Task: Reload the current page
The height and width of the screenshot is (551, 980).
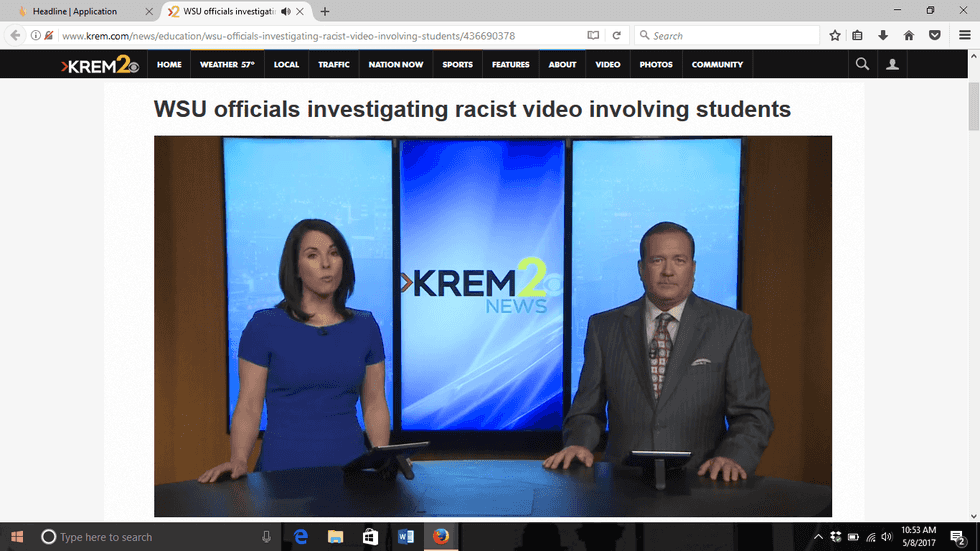Action: [616, 36]
